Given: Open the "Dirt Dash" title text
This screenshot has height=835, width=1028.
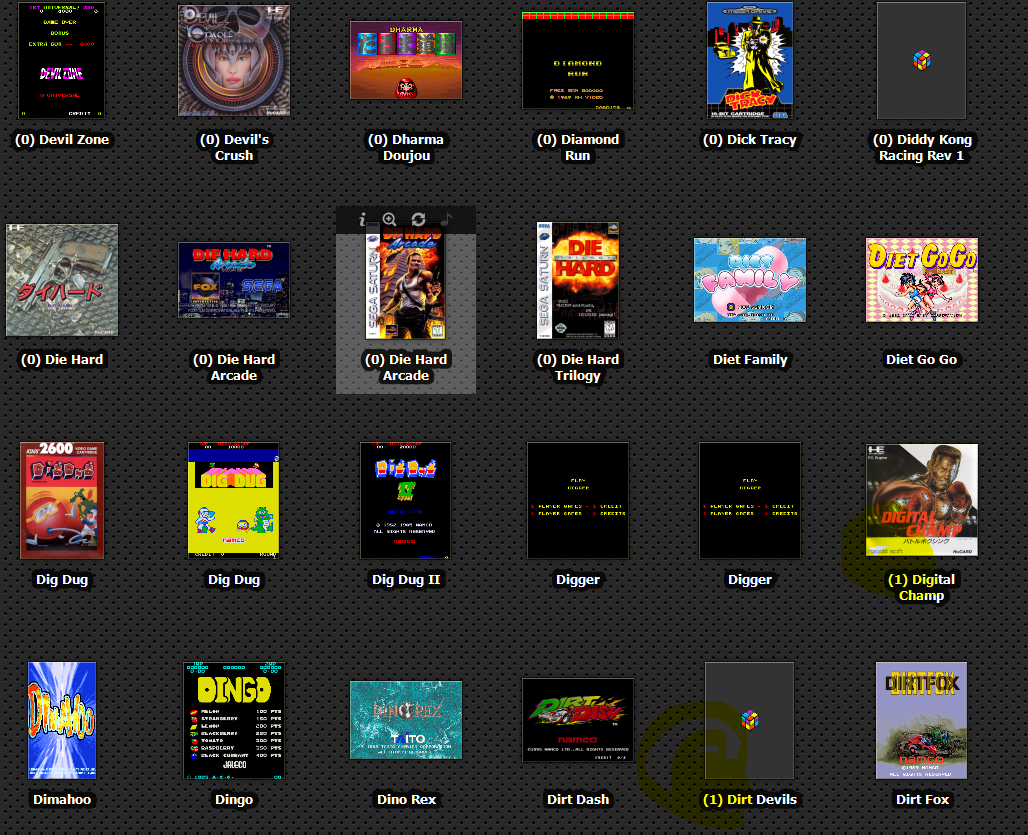Looking at the screenshot, I should [x=578, y=800].
